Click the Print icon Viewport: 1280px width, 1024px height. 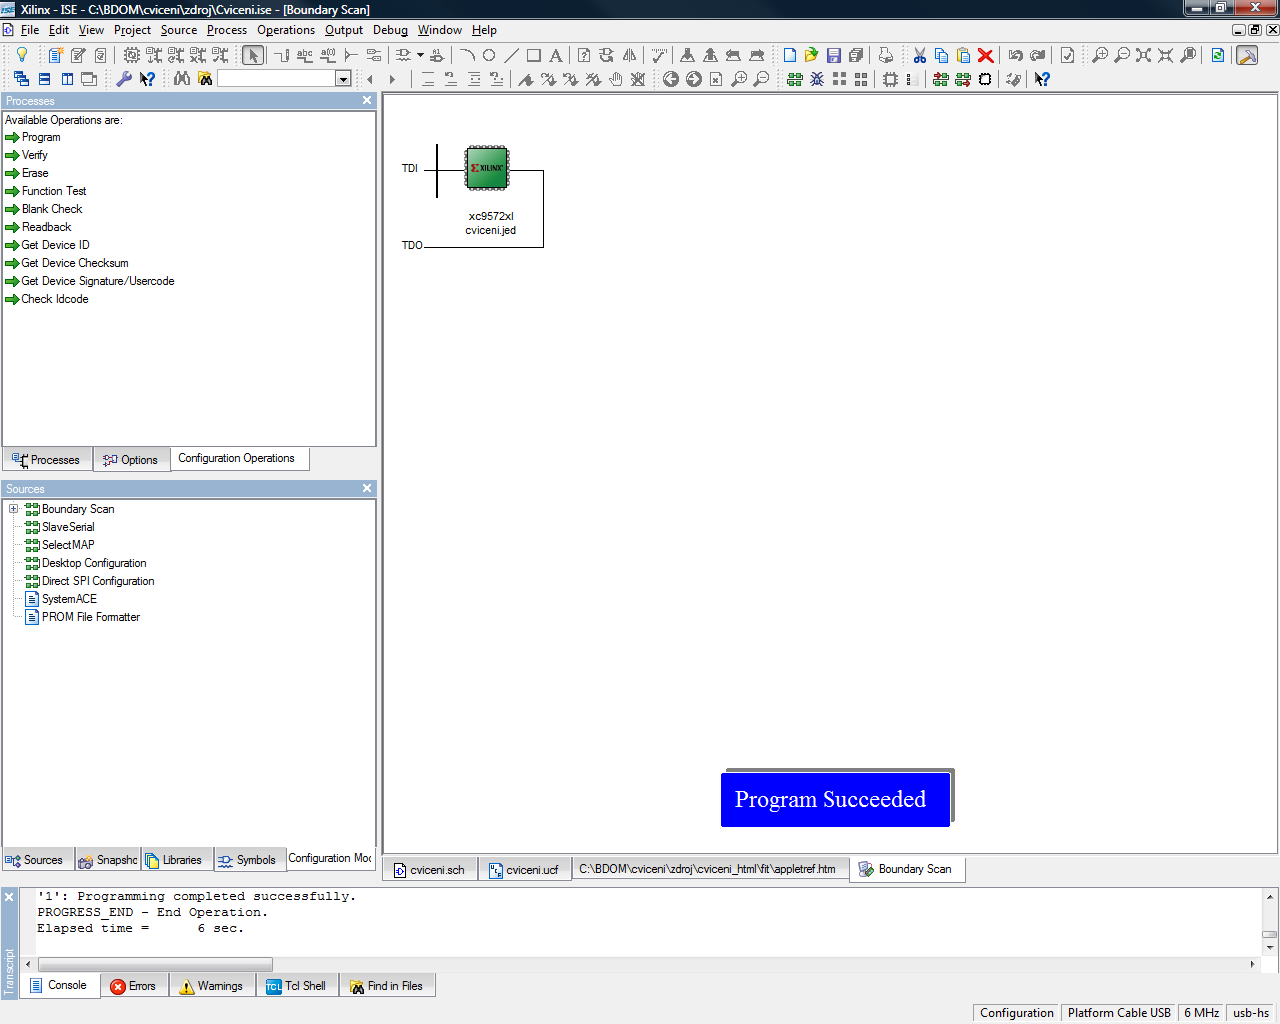pyautogui.click(x=885, y=55)
